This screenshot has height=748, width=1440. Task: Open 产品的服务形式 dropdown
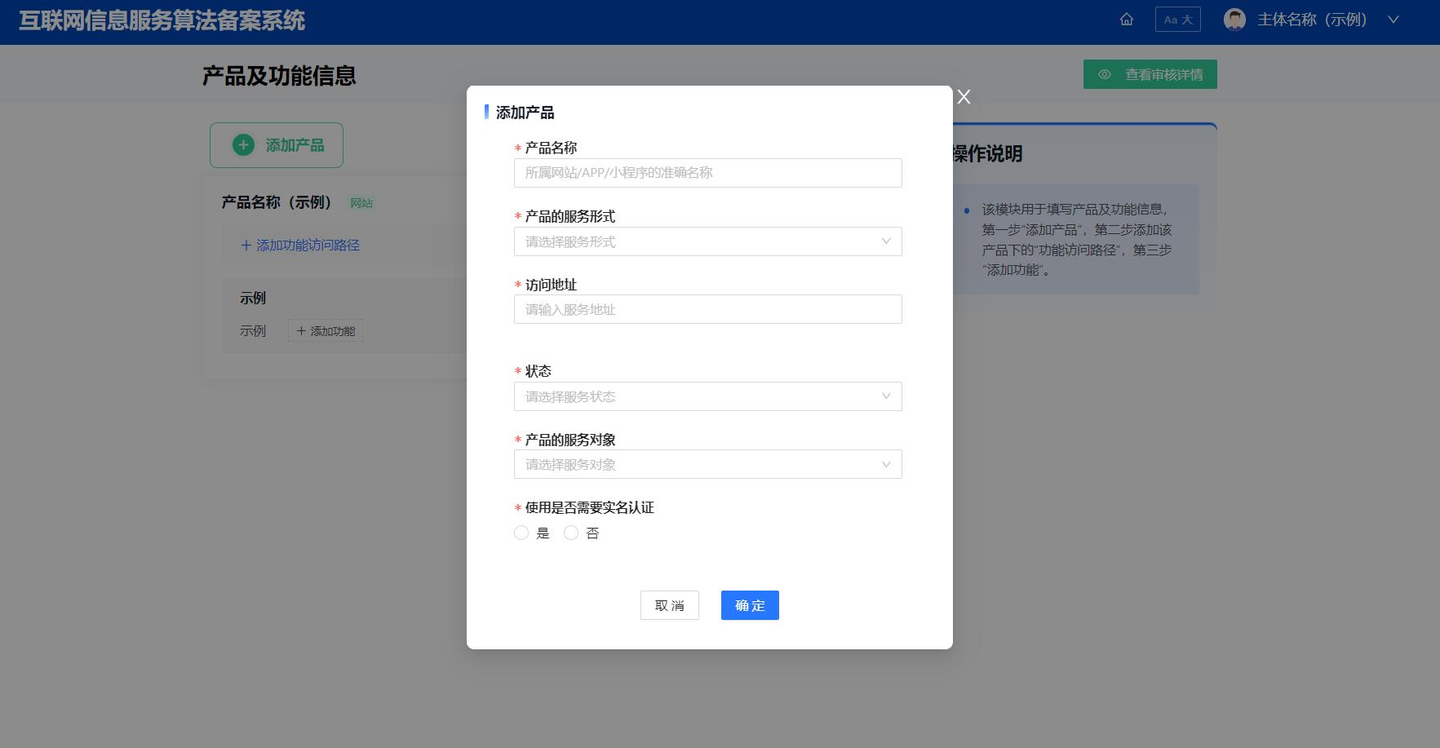pos(708,241)
